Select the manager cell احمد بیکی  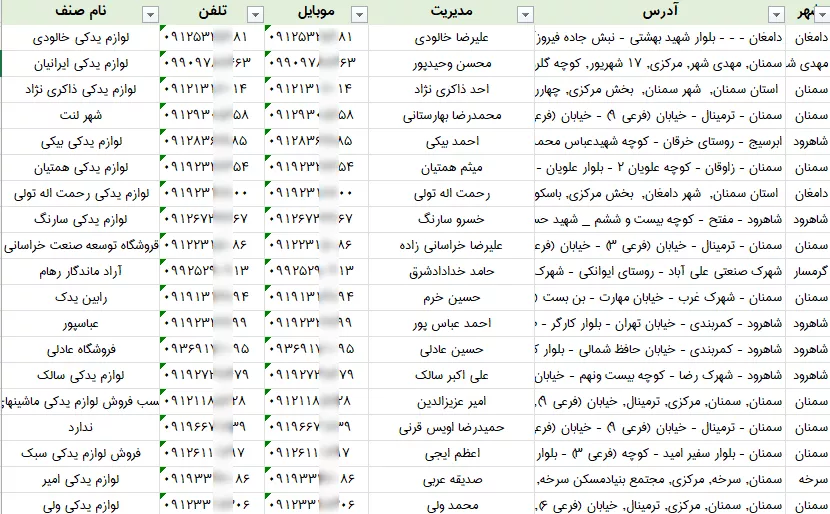click(x=452, y=141)
